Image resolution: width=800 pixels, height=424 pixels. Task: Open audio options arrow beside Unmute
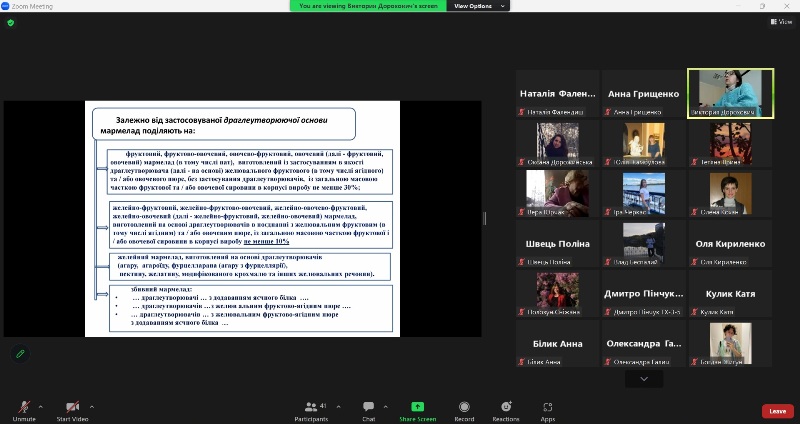tap(40, 406)
